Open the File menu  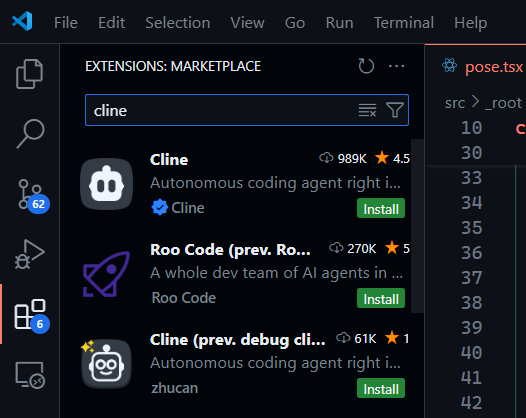tap(66, 23)
